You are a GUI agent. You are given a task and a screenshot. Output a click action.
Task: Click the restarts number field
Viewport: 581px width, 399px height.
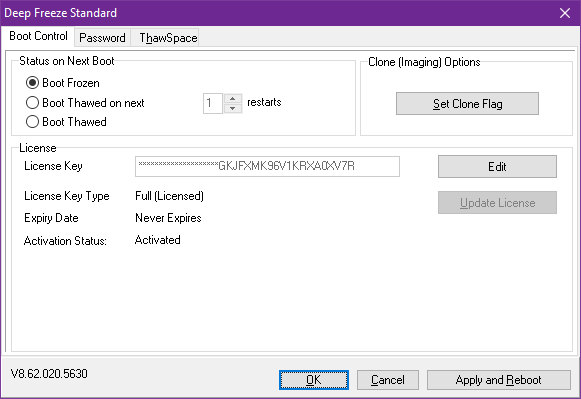tap(213, 103)
